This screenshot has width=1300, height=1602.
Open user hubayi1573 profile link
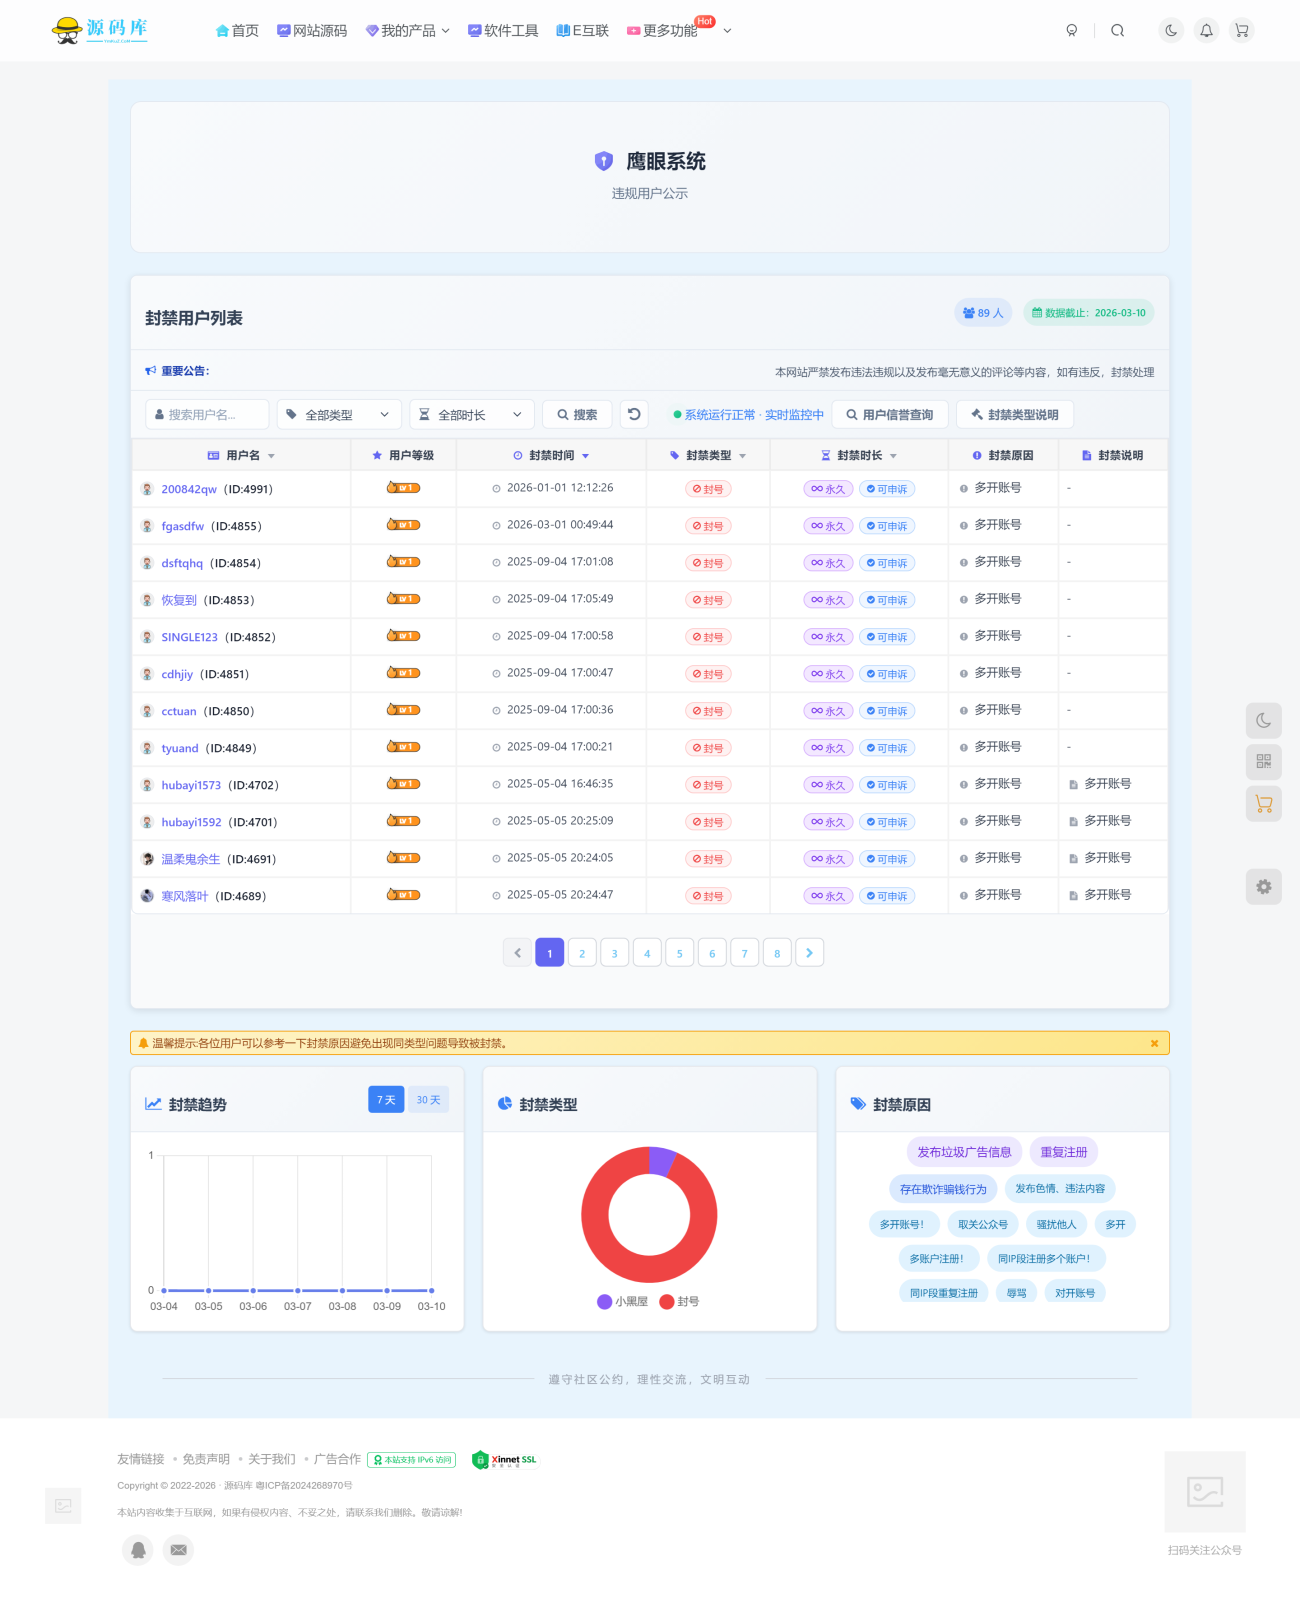click(191, 786)
